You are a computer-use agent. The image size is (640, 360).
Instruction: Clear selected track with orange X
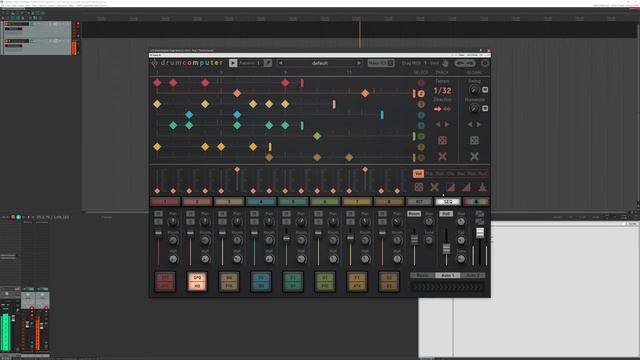(442, 156)
